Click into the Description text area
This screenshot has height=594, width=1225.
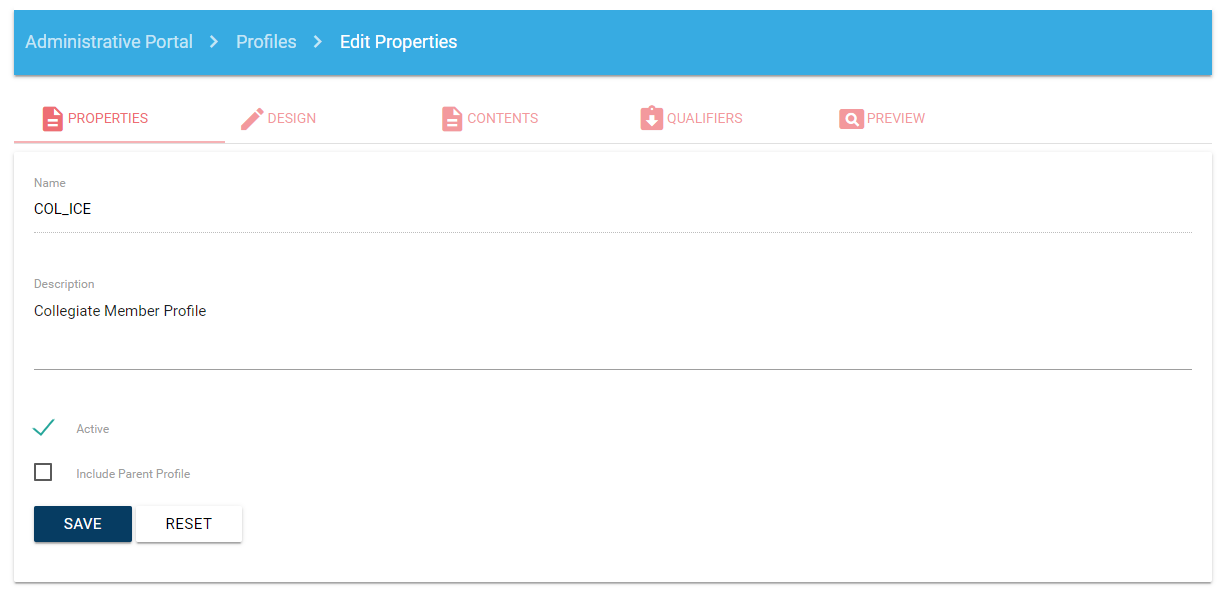612,330
